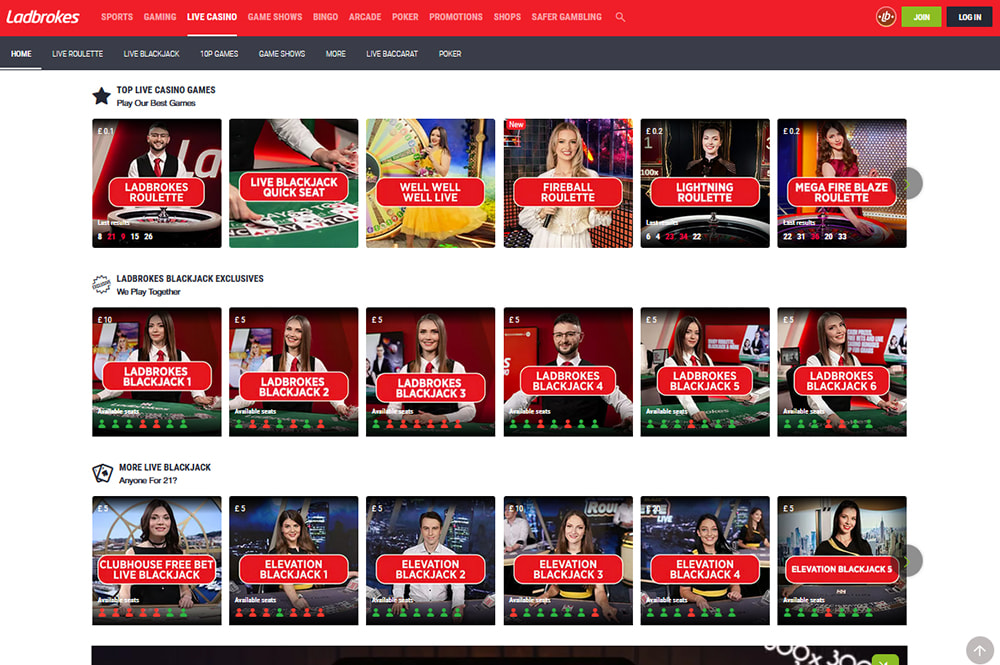The image size is (1000, 665).
Task: Open the Ladbrokes Blackjack 1 table
Action: click(x=157, y=372)
